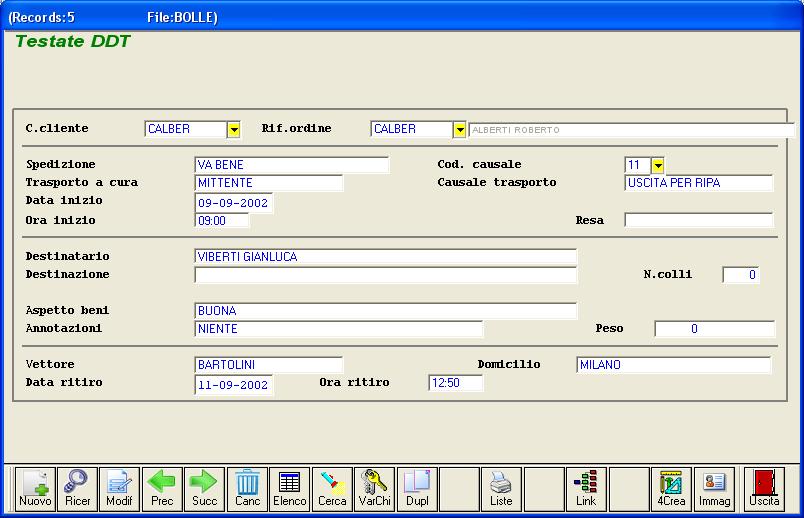Click the Vettore field containing BARTOLINI

[268, 365]
